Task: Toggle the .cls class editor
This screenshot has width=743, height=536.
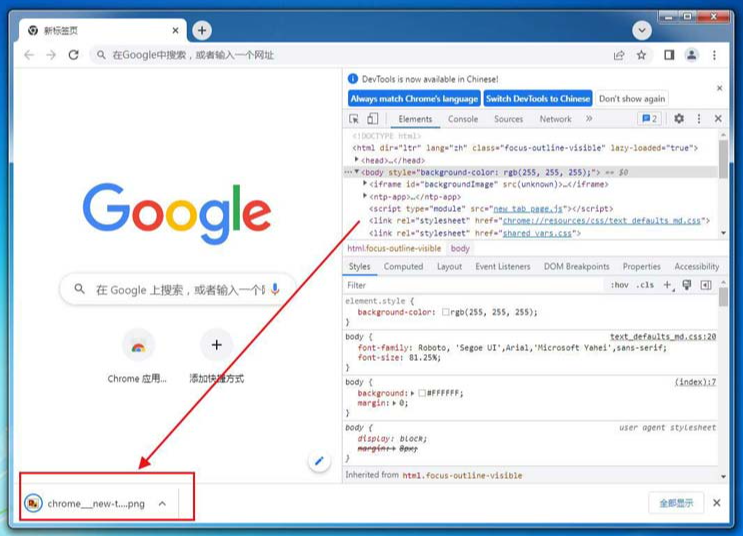Action: 645,285
